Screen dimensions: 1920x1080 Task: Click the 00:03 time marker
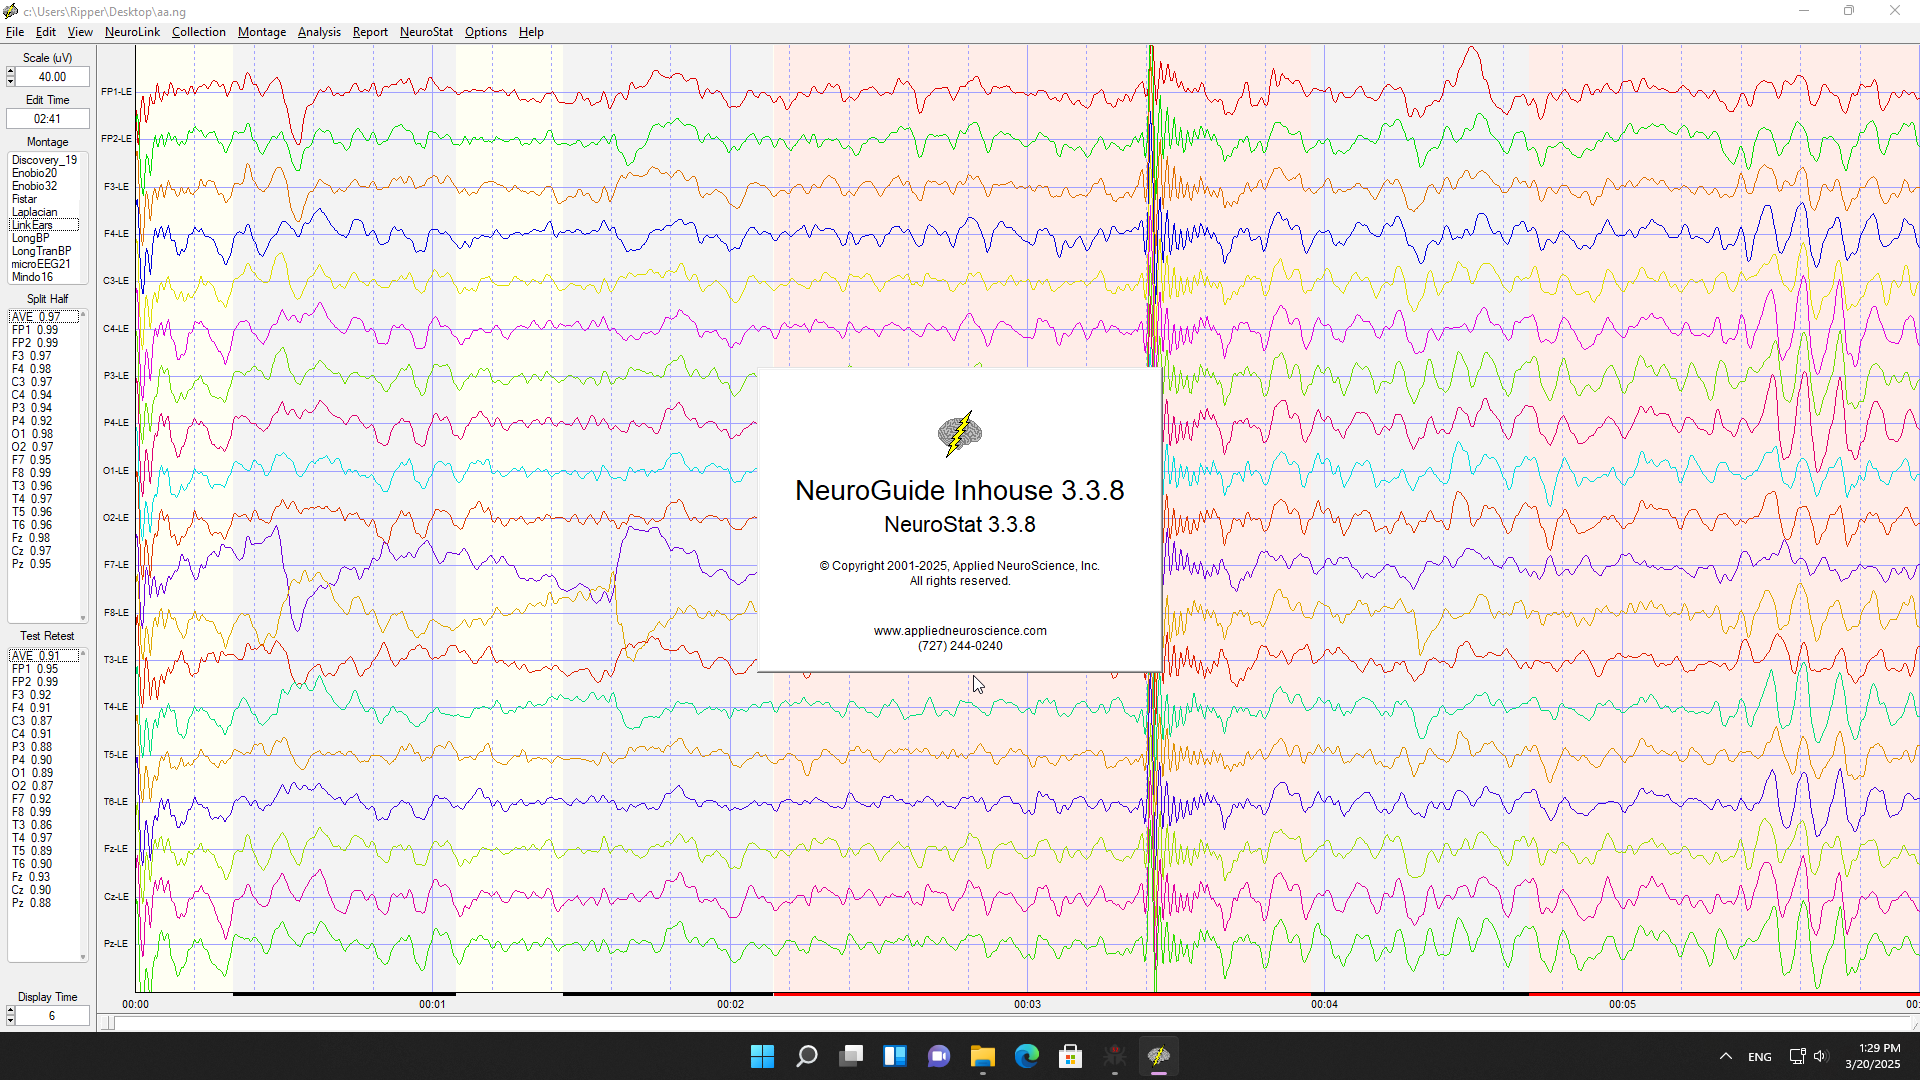[x=1027, y=1004]
